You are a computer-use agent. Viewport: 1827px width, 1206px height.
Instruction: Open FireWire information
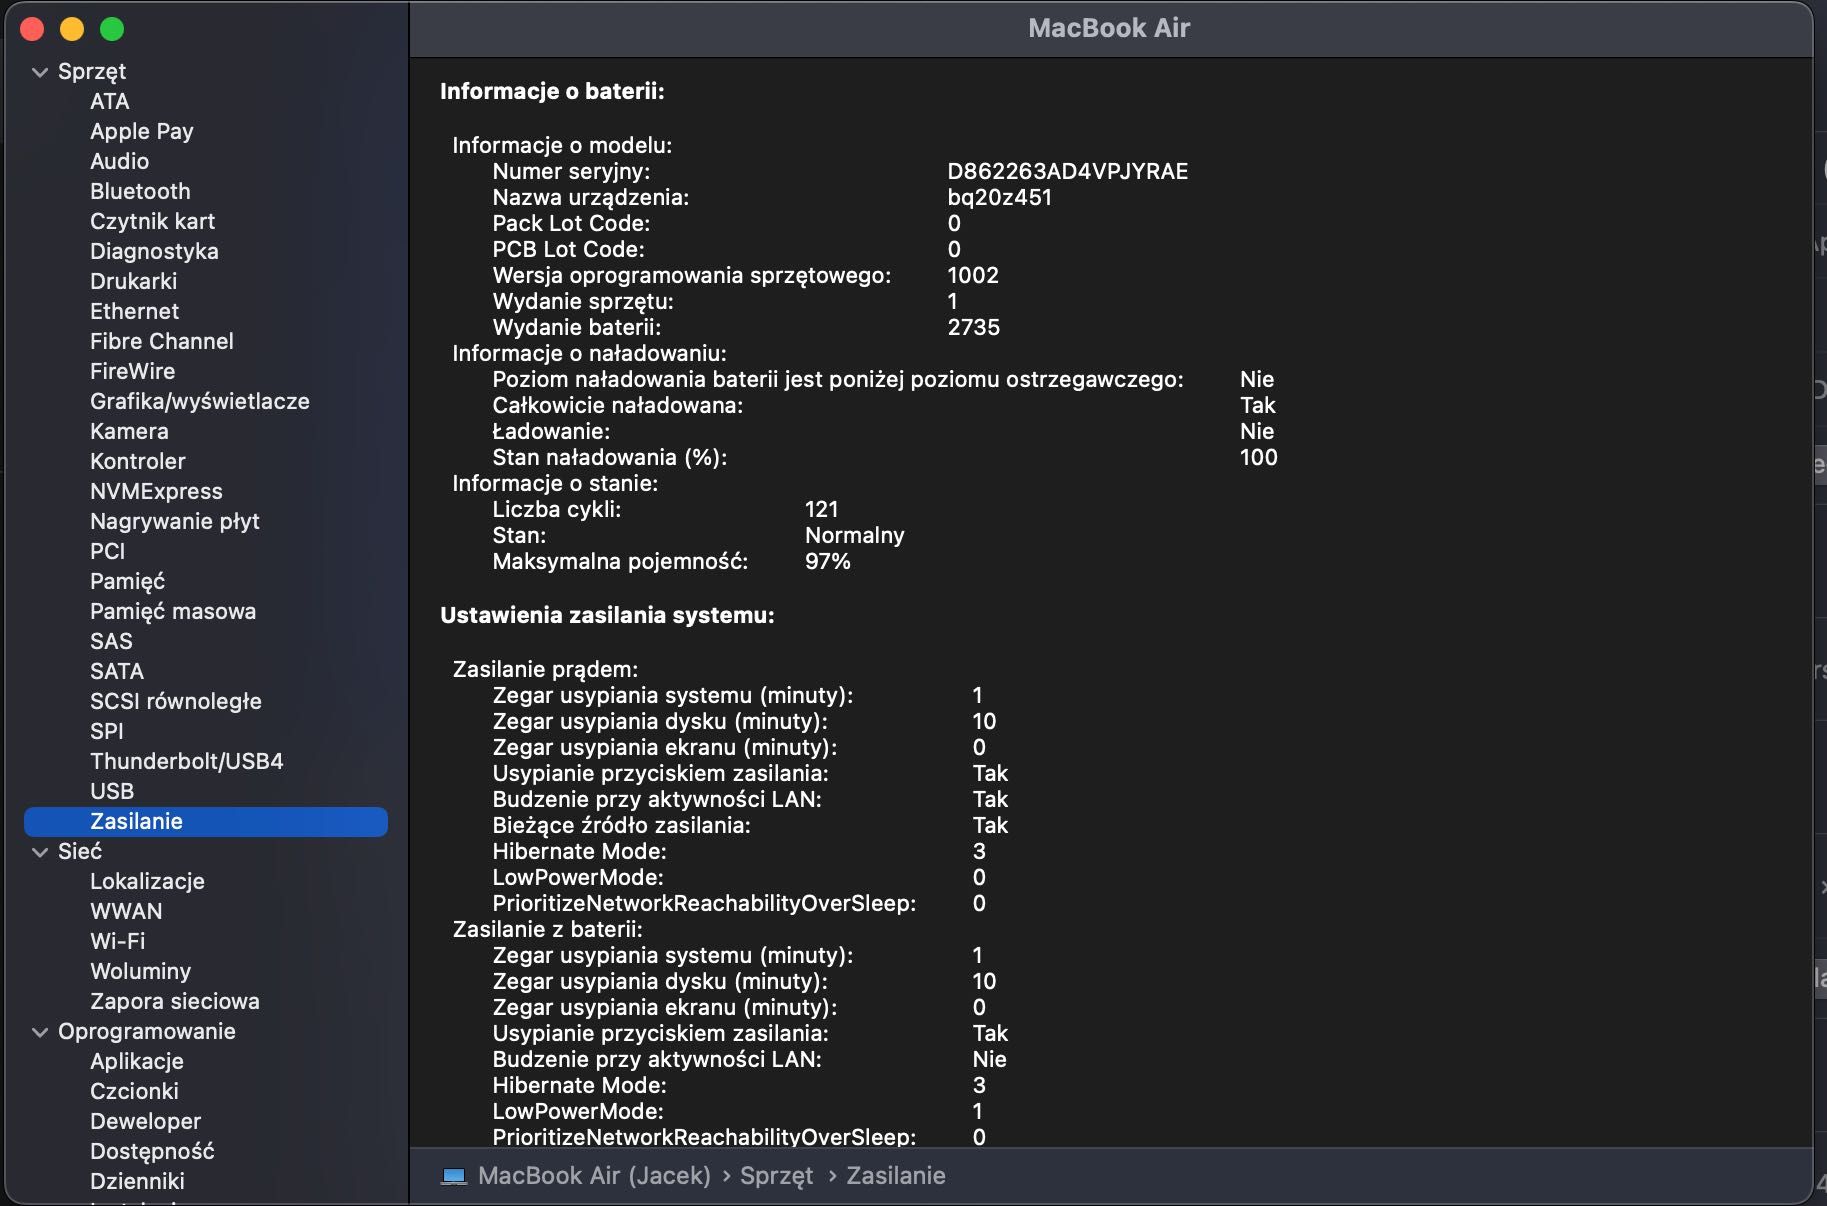[132, 371]
